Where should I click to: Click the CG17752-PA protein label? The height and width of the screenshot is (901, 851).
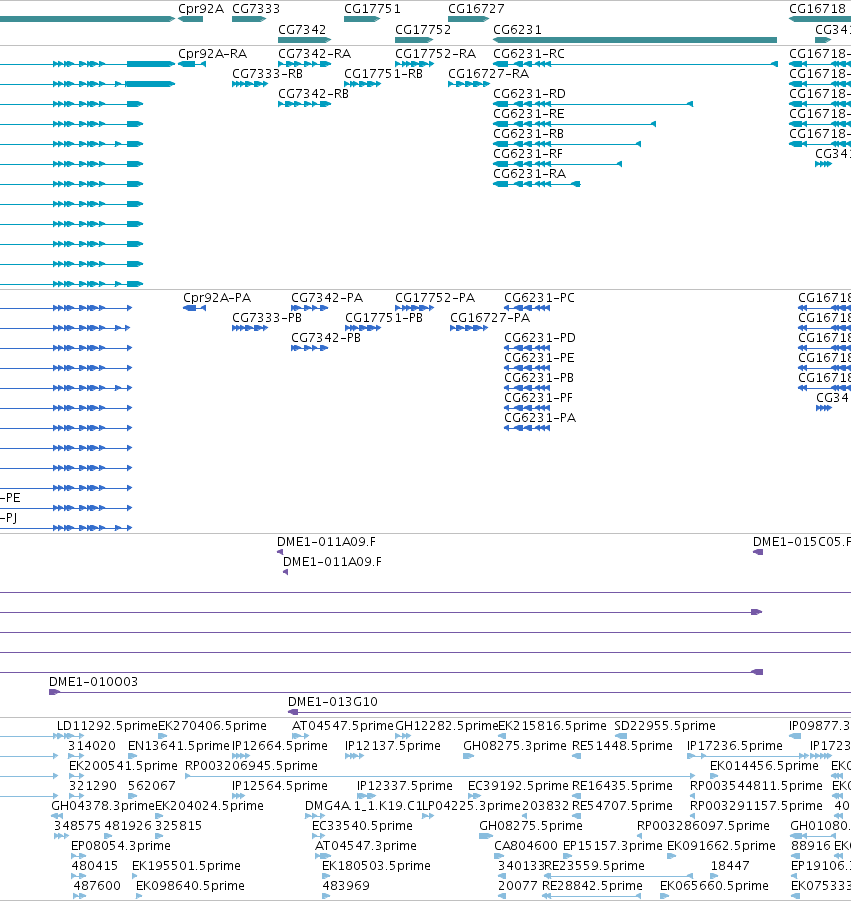coord(435,298)
